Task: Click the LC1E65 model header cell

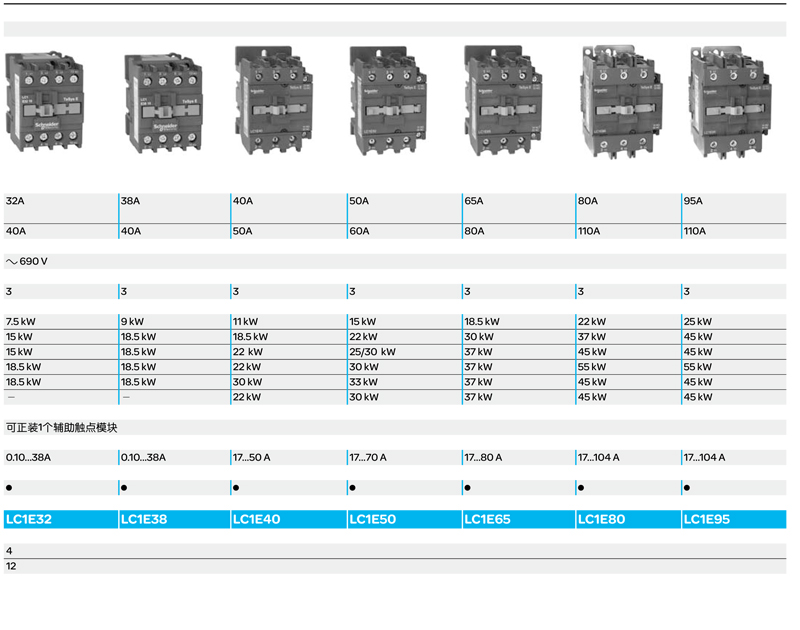Action: pyautogui.click(x=519, y=519)
